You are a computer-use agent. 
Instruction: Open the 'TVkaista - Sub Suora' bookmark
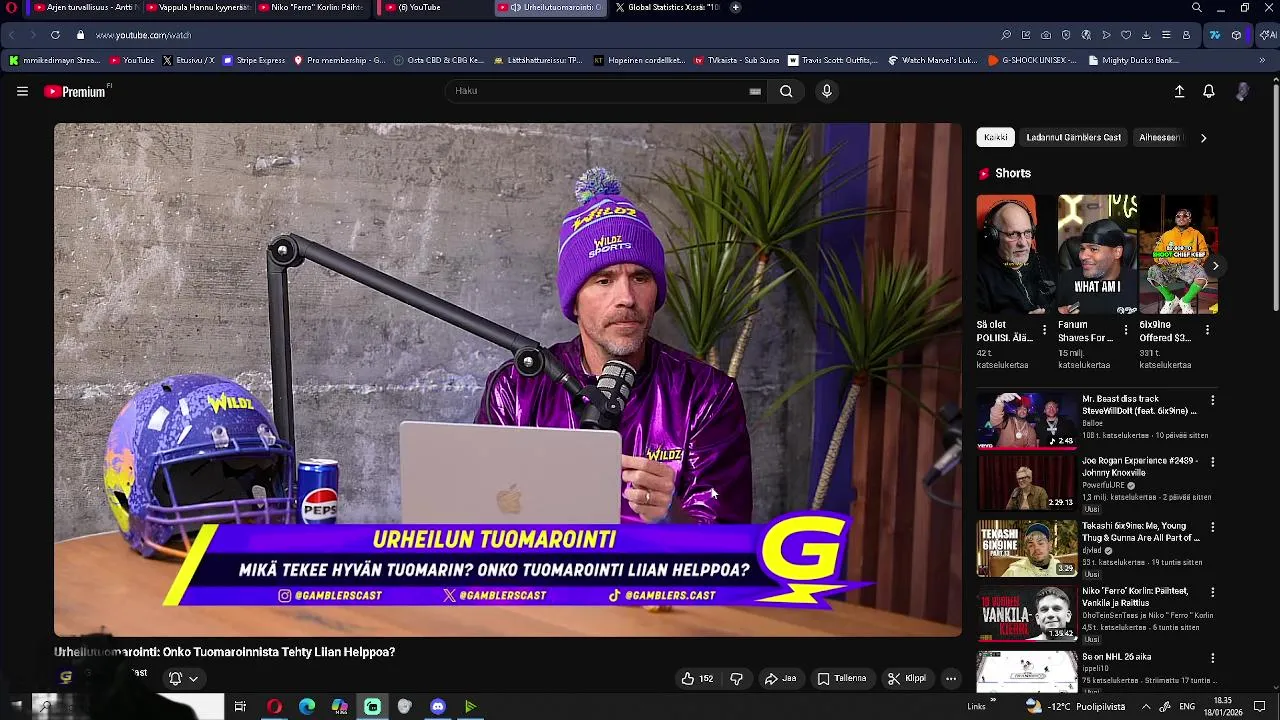tap(736, 60)
